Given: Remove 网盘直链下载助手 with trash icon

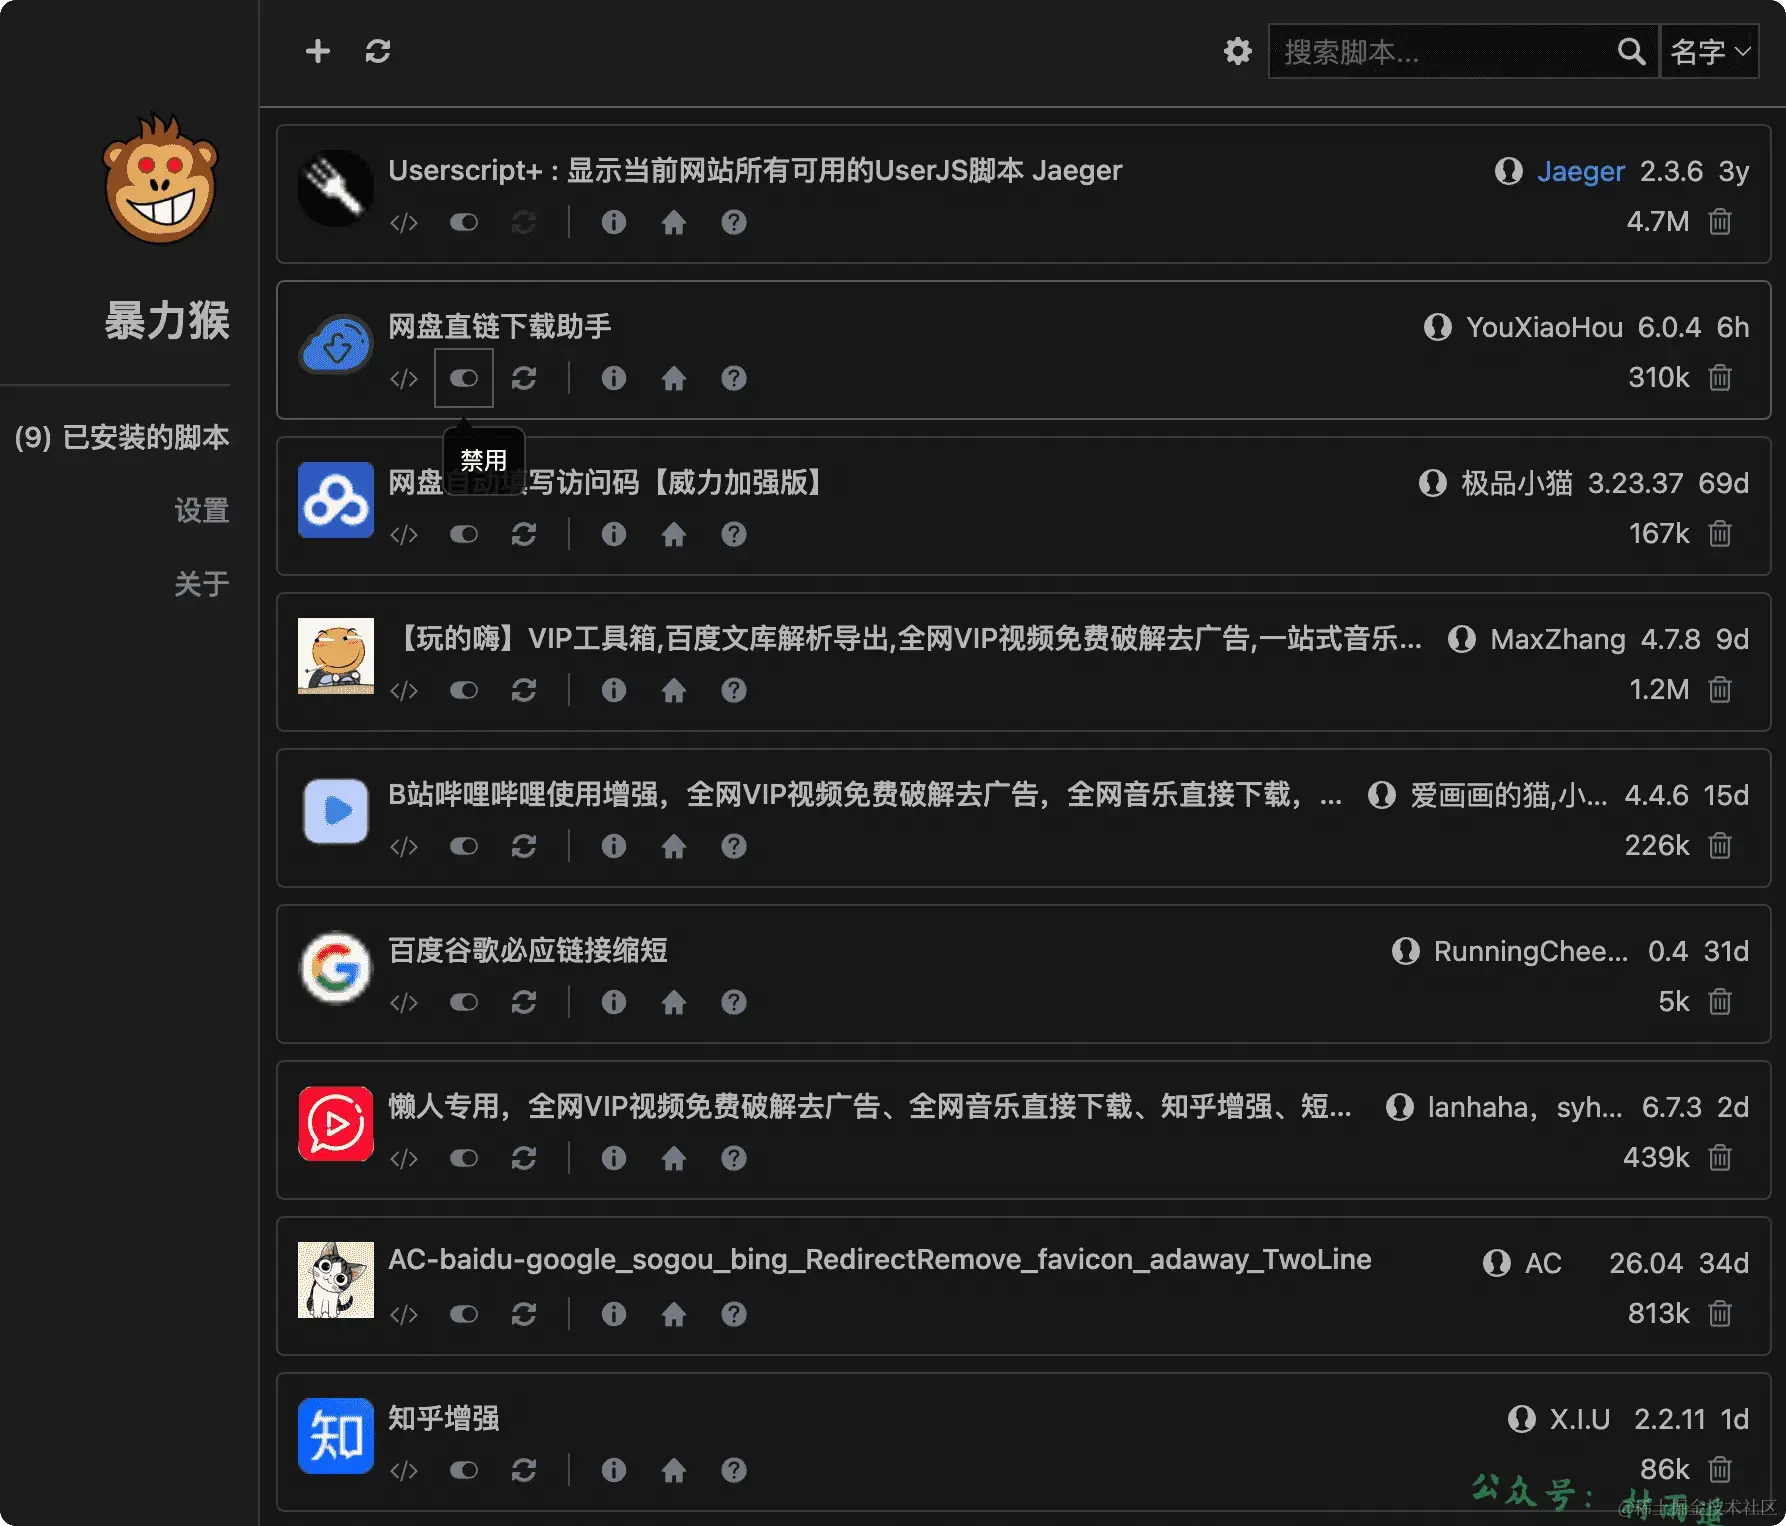Looking at the screenshot, I should [1720, 377].
